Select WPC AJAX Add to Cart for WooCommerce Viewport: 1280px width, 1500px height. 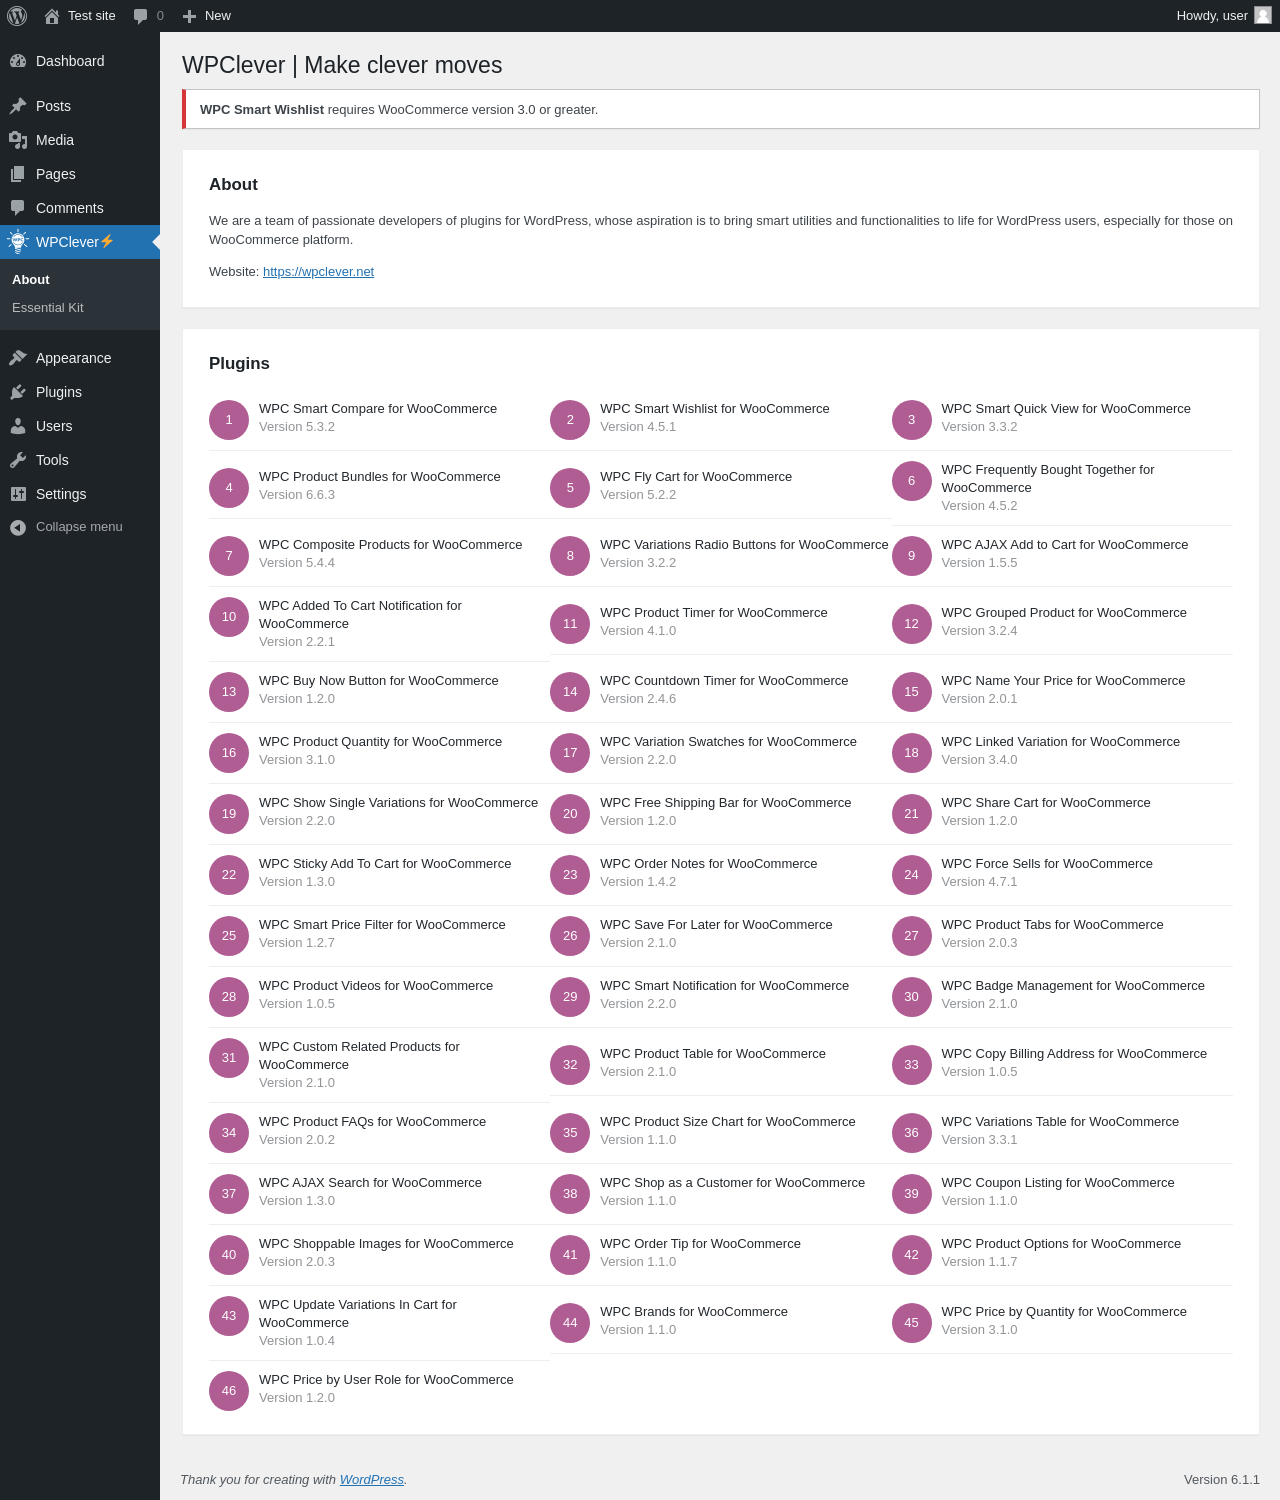pos(1065,545)
